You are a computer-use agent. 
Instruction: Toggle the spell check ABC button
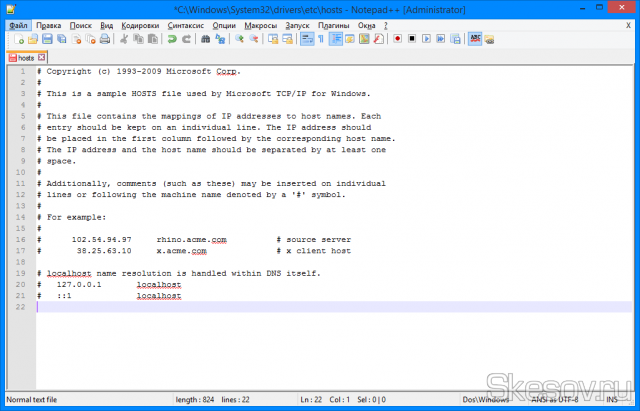click(475, 39)
